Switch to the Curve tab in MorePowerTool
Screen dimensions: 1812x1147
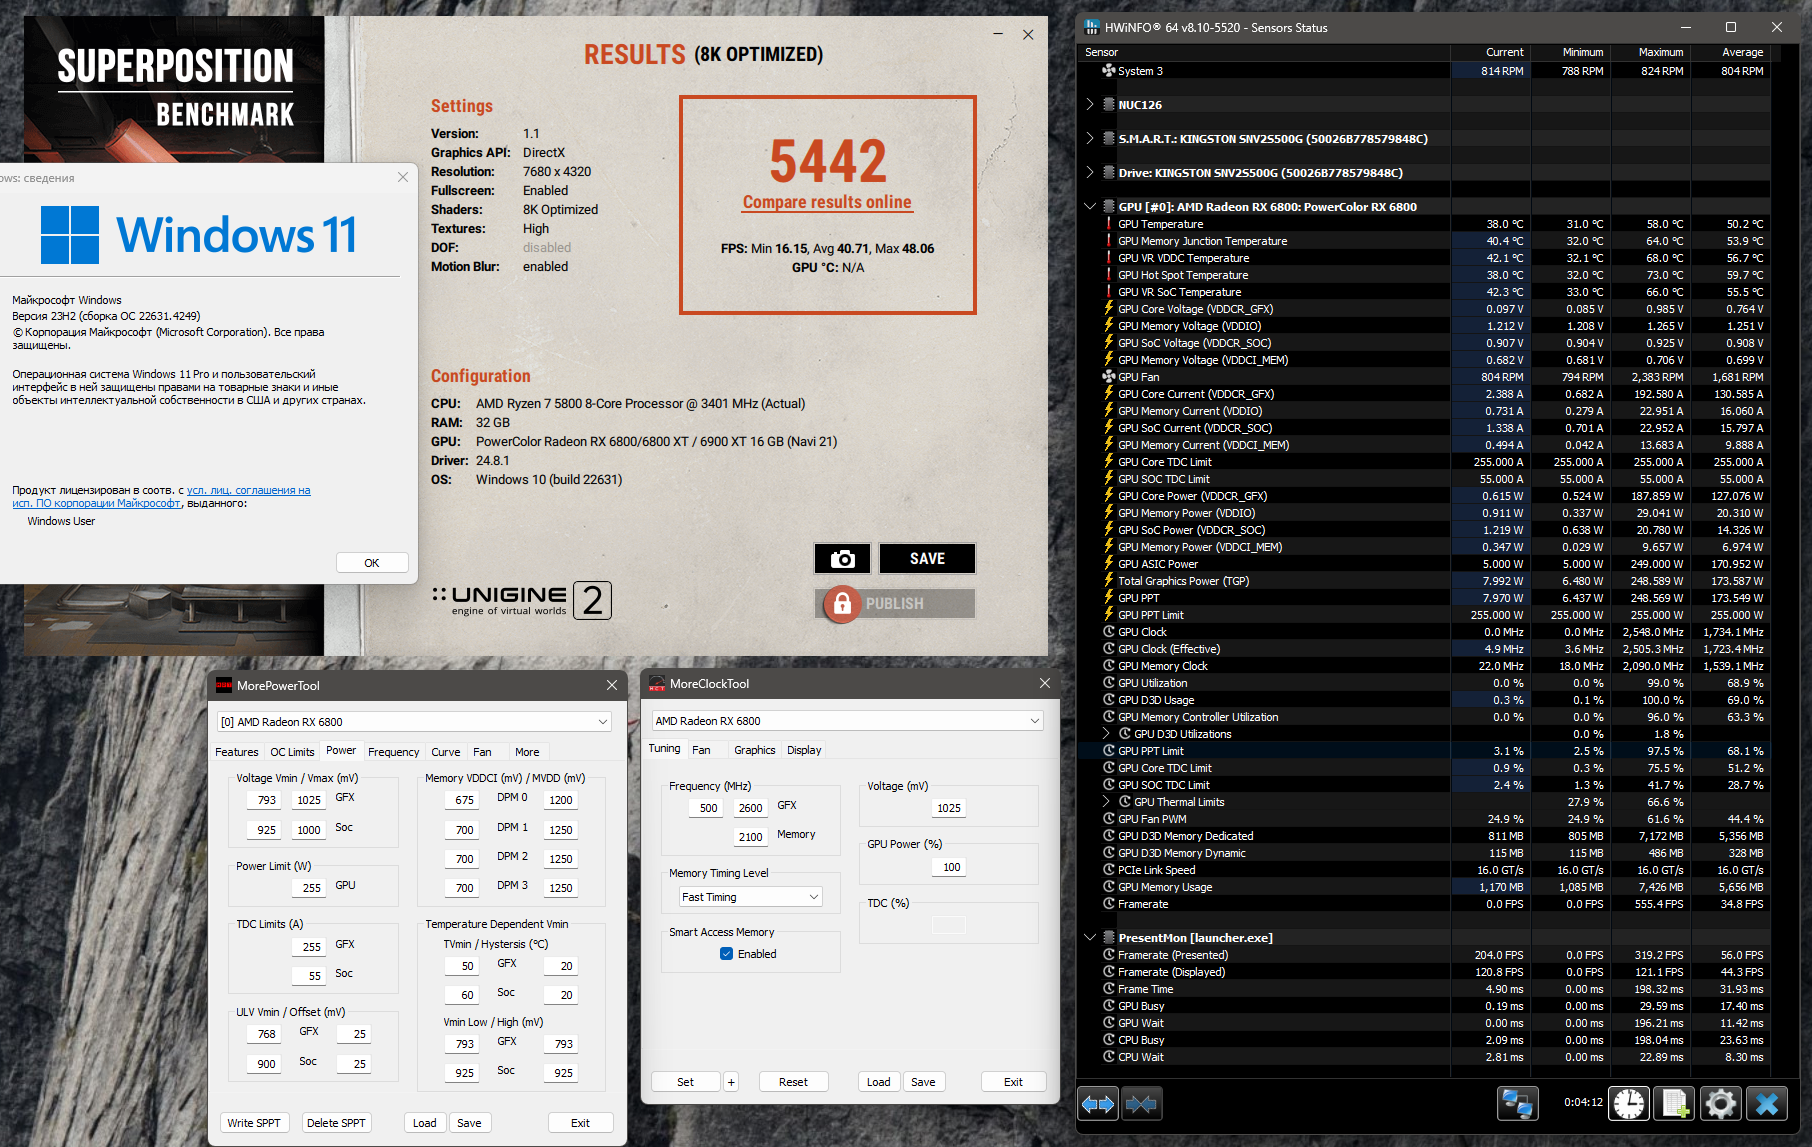click(446, 752)
